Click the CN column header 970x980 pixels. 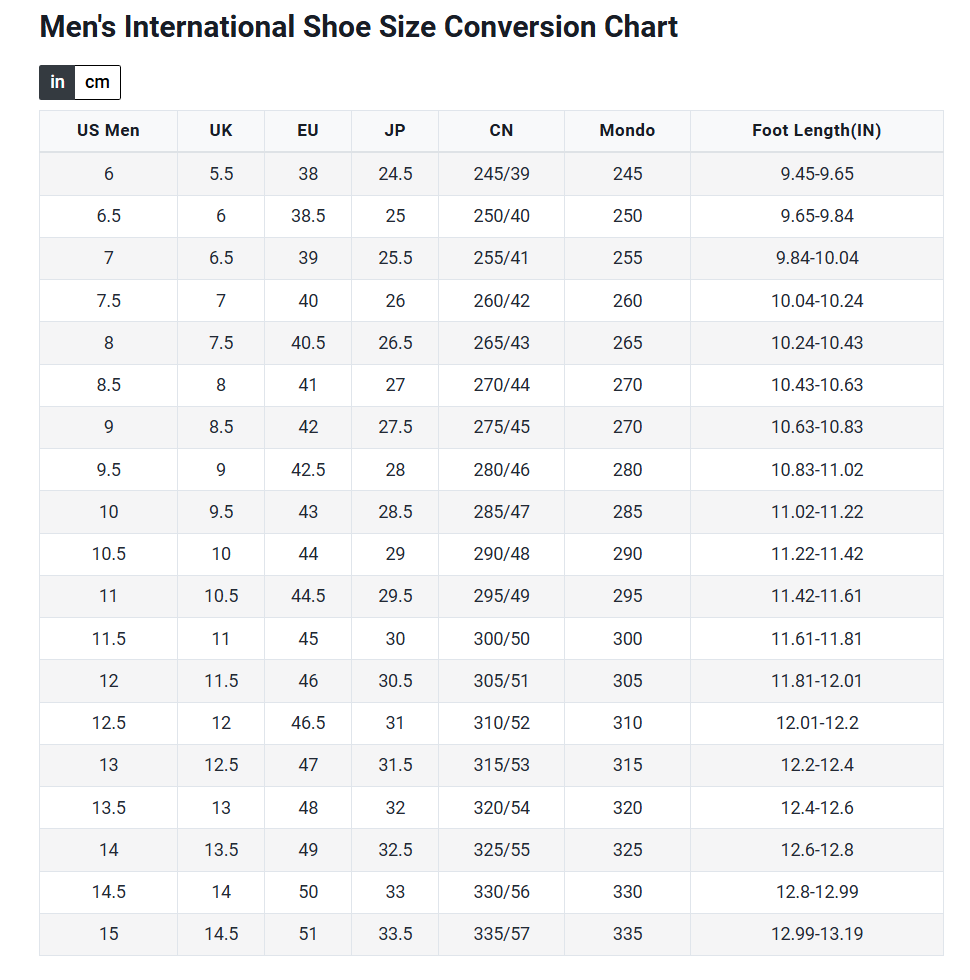point(501,130)
